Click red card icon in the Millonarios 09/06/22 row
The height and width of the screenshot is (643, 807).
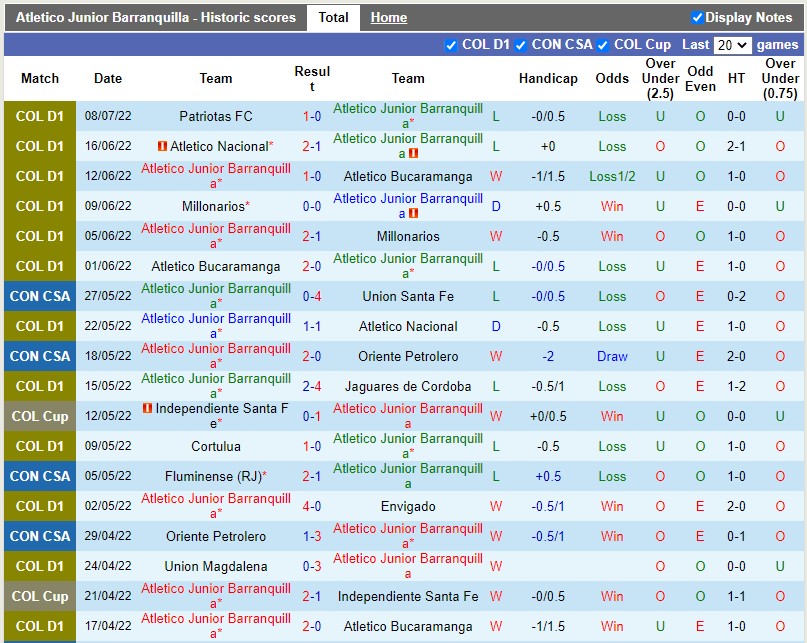pos(413,214)
